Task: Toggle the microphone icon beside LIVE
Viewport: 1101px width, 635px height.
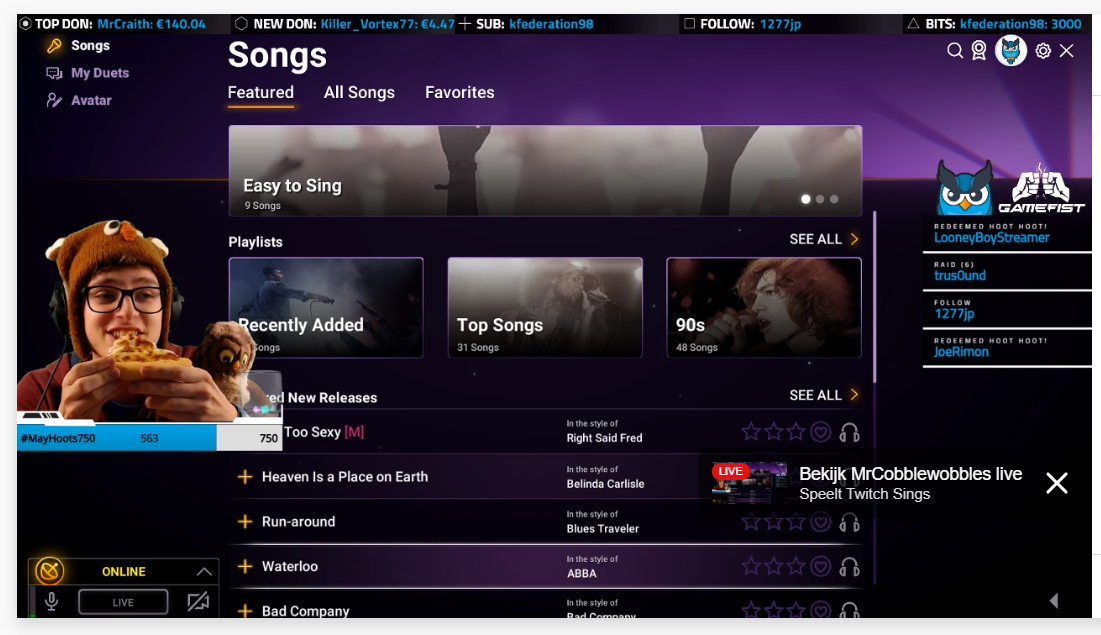Action: 51,602
